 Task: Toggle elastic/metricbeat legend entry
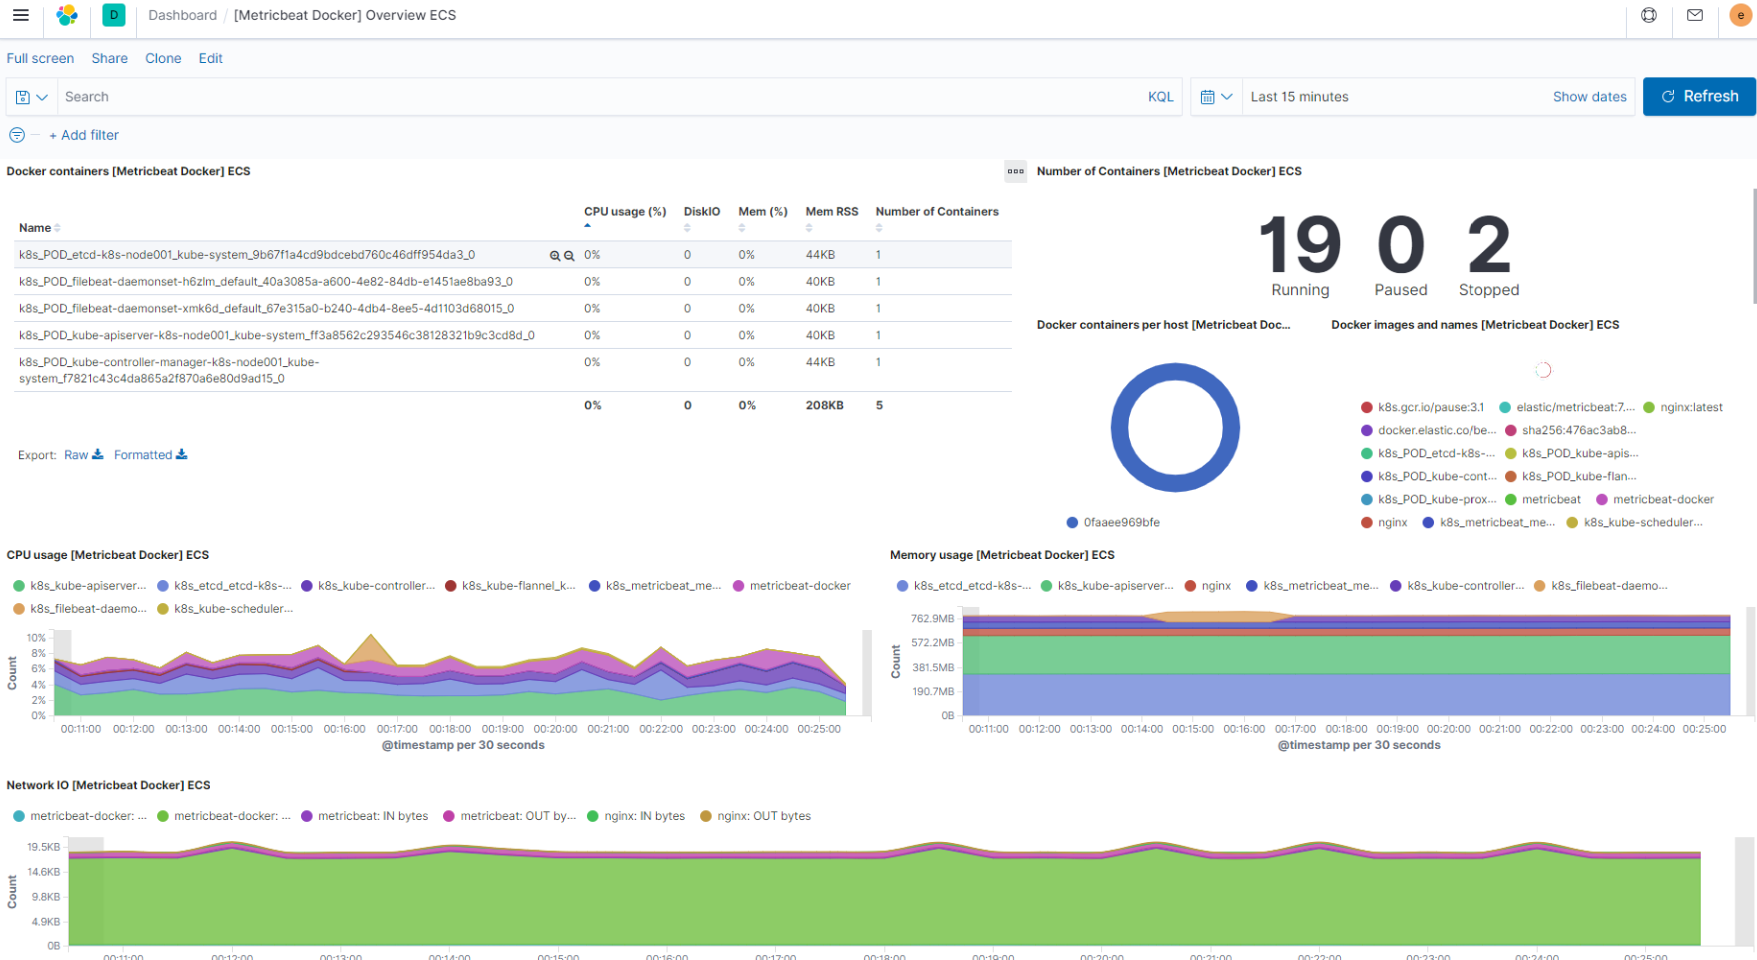click(1567, 407)
